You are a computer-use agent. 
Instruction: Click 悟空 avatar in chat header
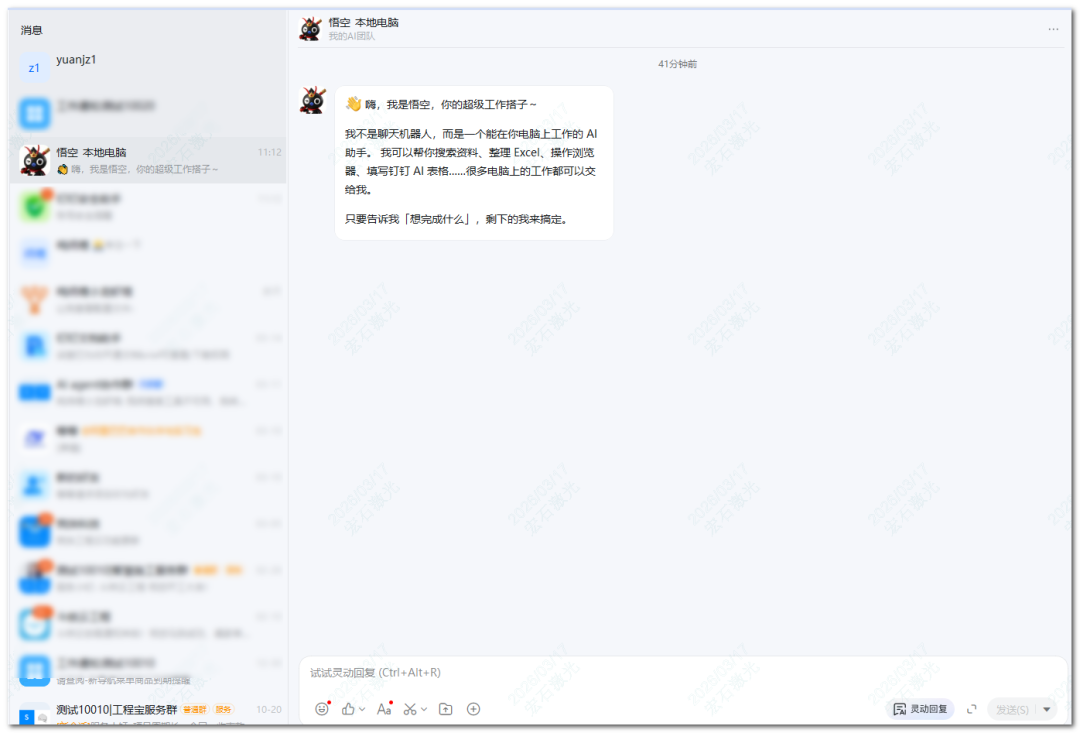click(311, 29)
